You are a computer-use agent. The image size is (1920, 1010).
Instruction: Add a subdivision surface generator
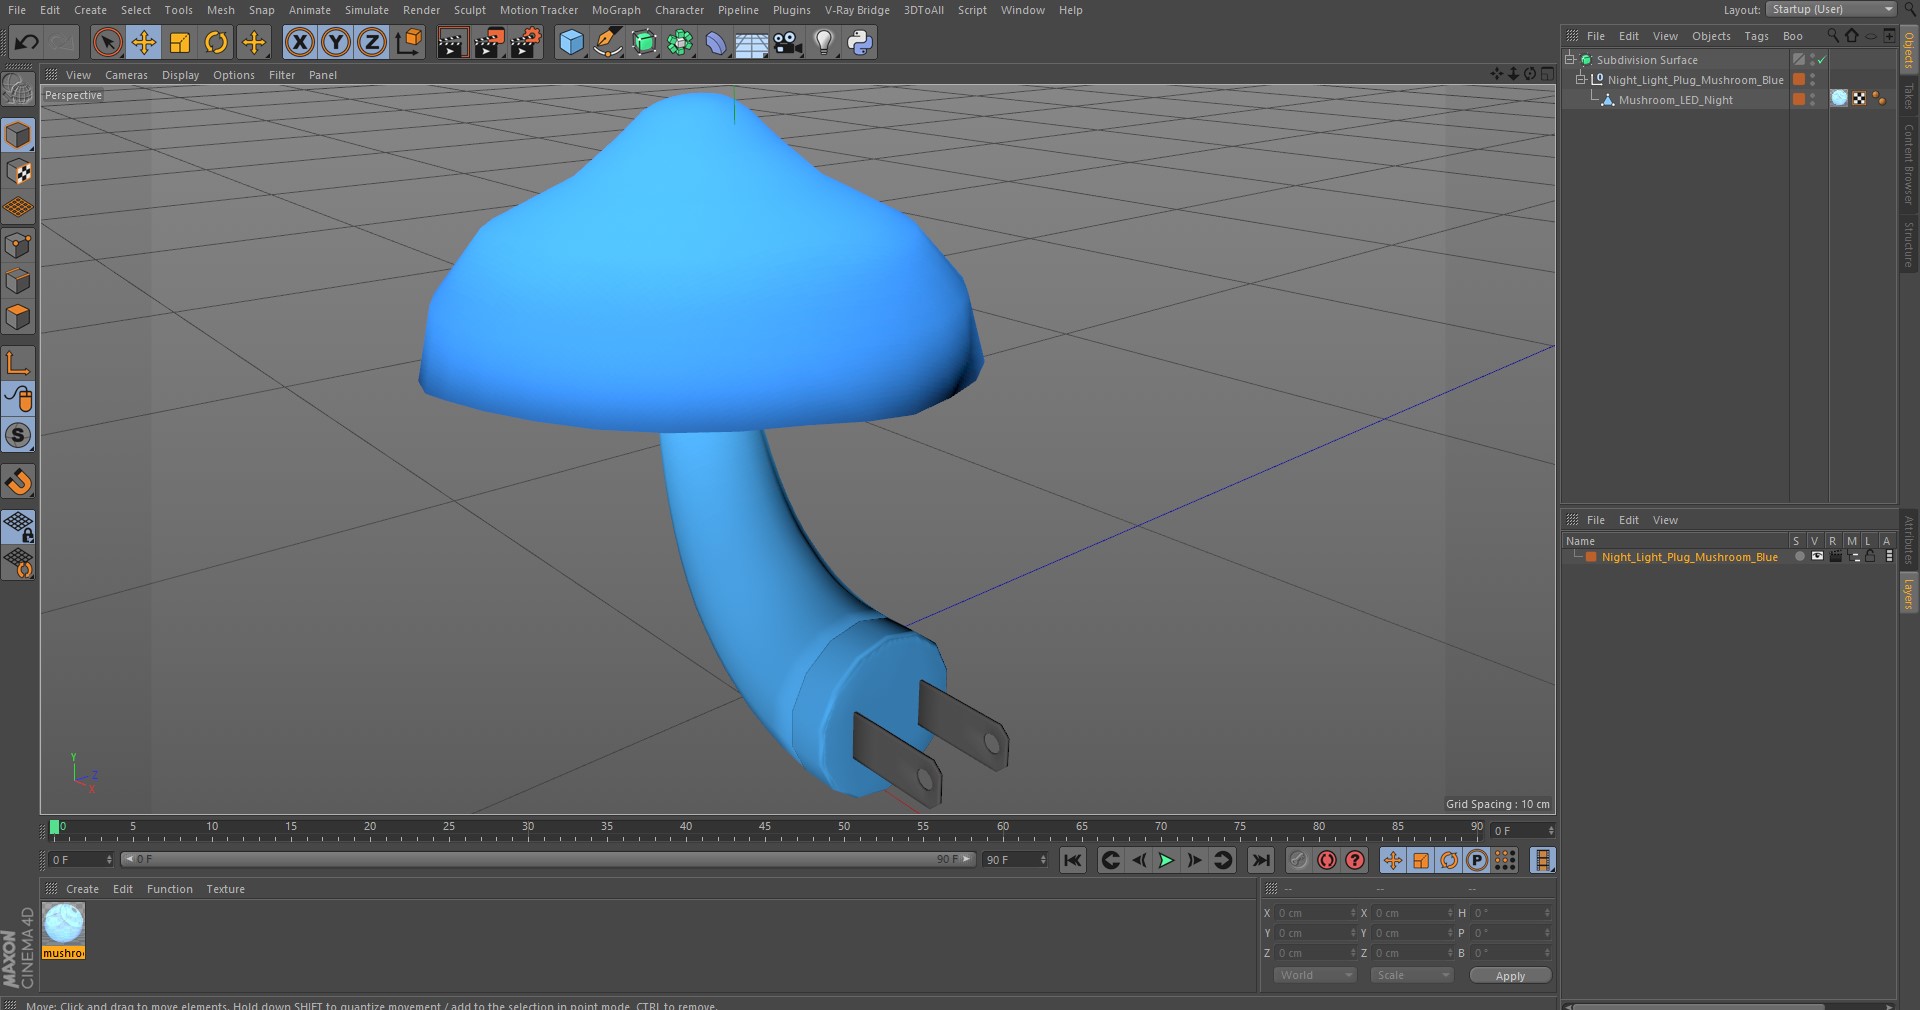644,42
